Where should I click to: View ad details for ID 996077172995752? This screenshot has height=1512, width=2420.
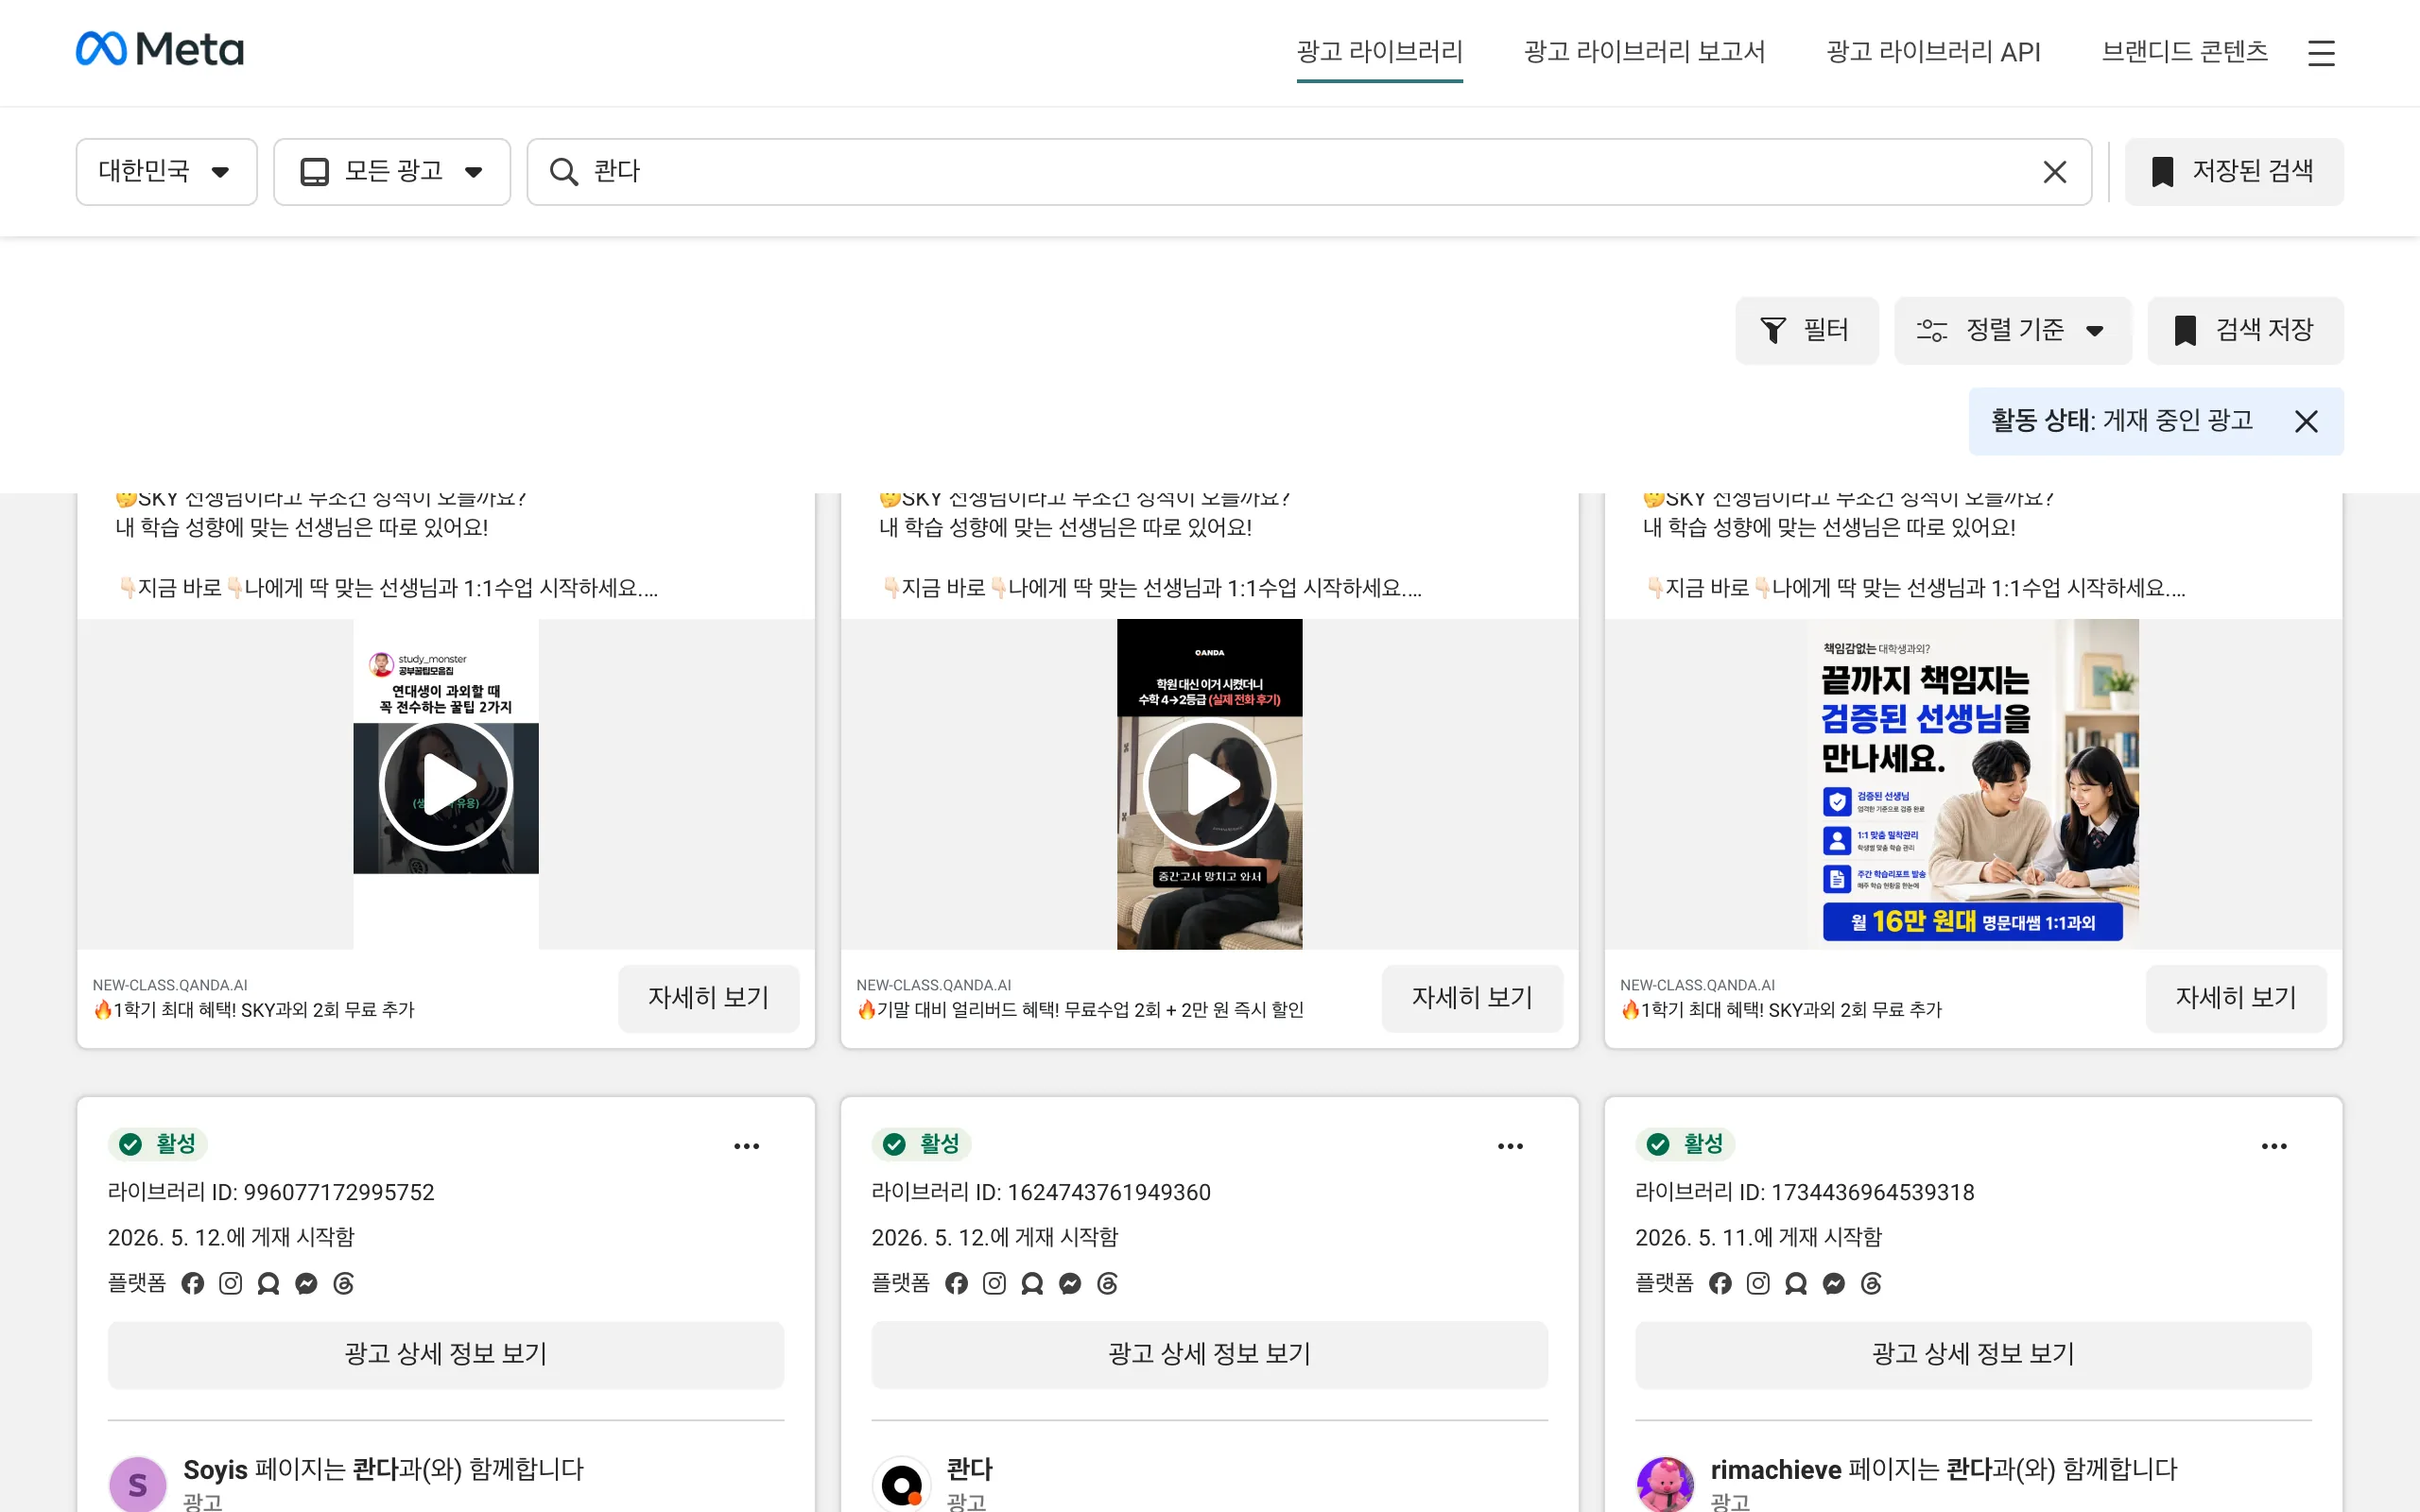point(446,1354)
